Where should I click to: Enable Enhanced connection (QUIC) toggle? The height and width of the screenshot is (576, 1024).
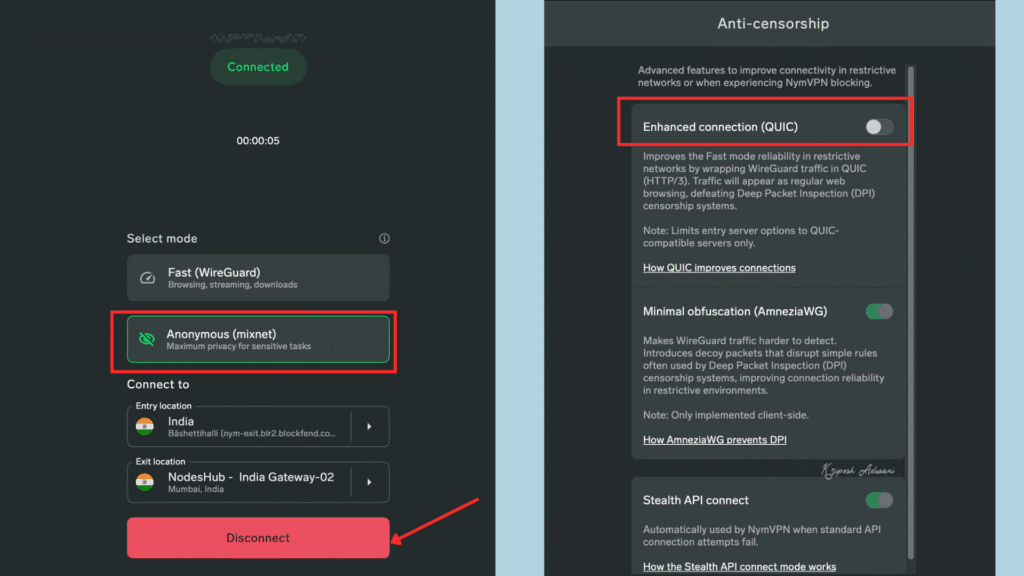point(879,127)
